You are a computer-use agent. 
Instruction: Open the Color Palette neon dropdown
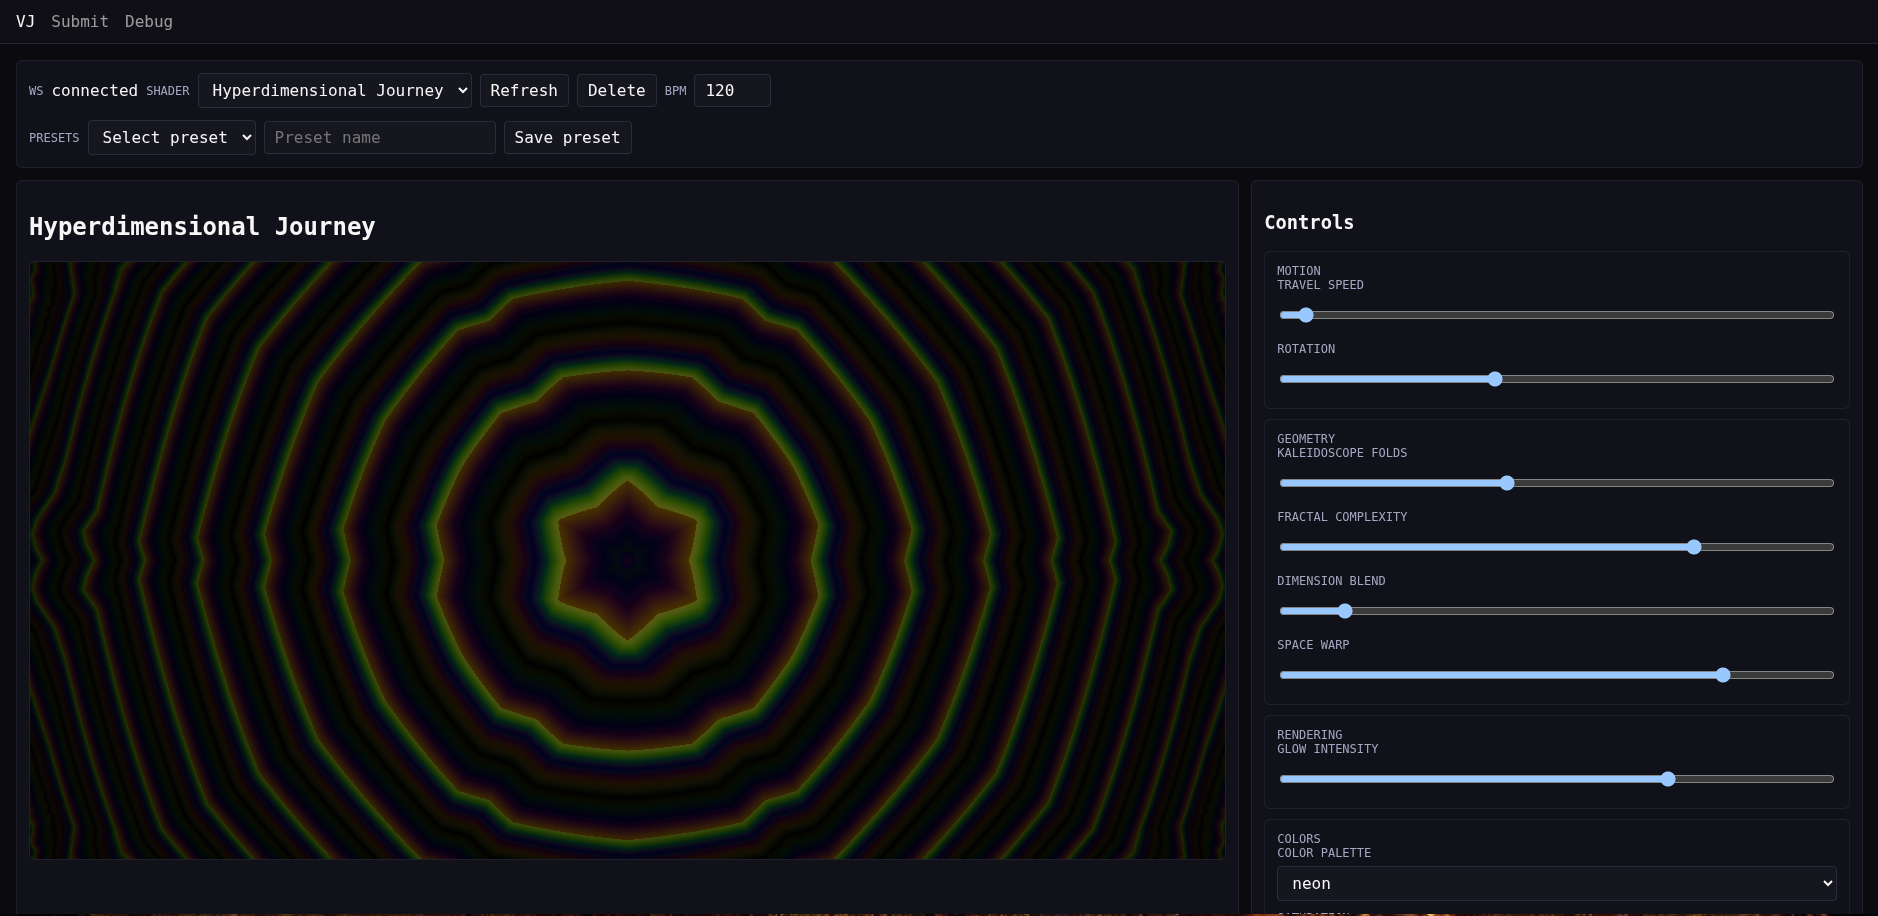pyautogui.click(x=1556, y=883)
